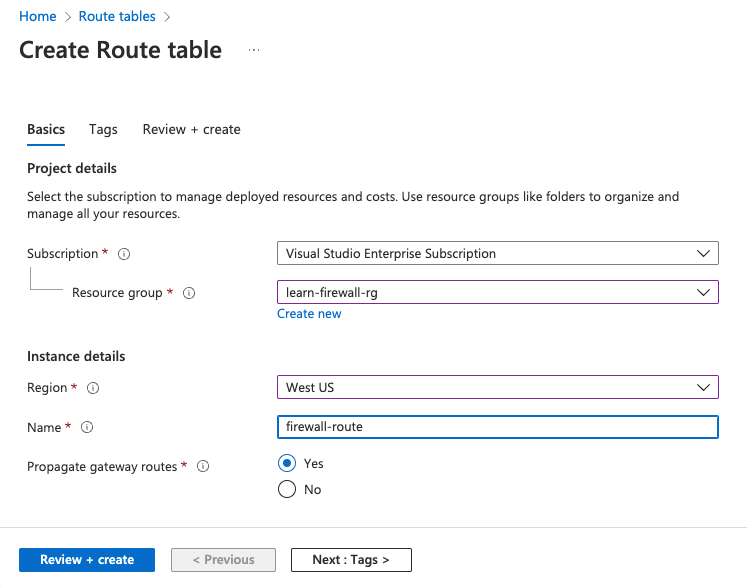Click the Instance details heading
Image resolution: width=747 pixels, height=587 pixels.
click(x=76, y=356)
